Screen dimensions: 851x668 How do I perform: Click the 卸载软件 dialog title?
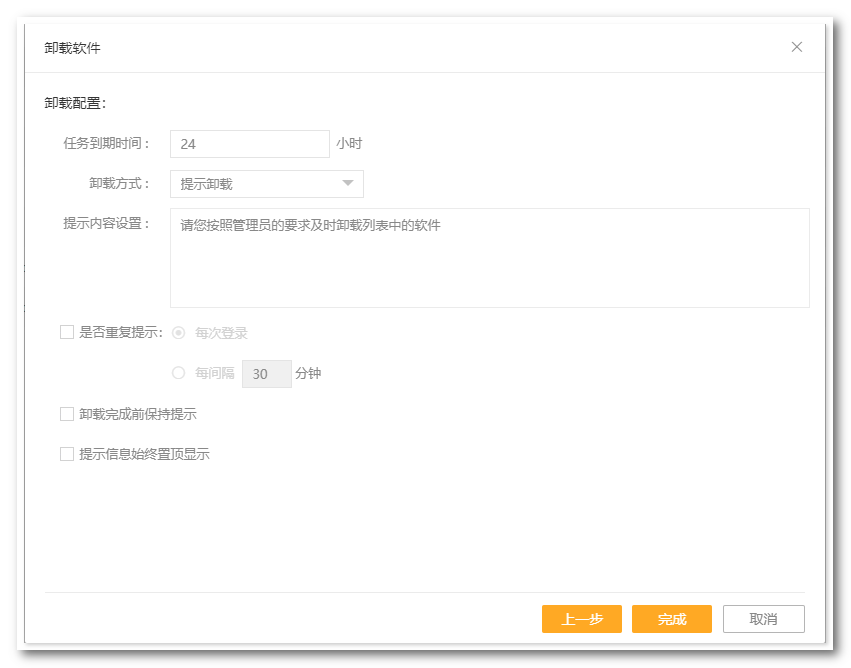click(72, 48)
